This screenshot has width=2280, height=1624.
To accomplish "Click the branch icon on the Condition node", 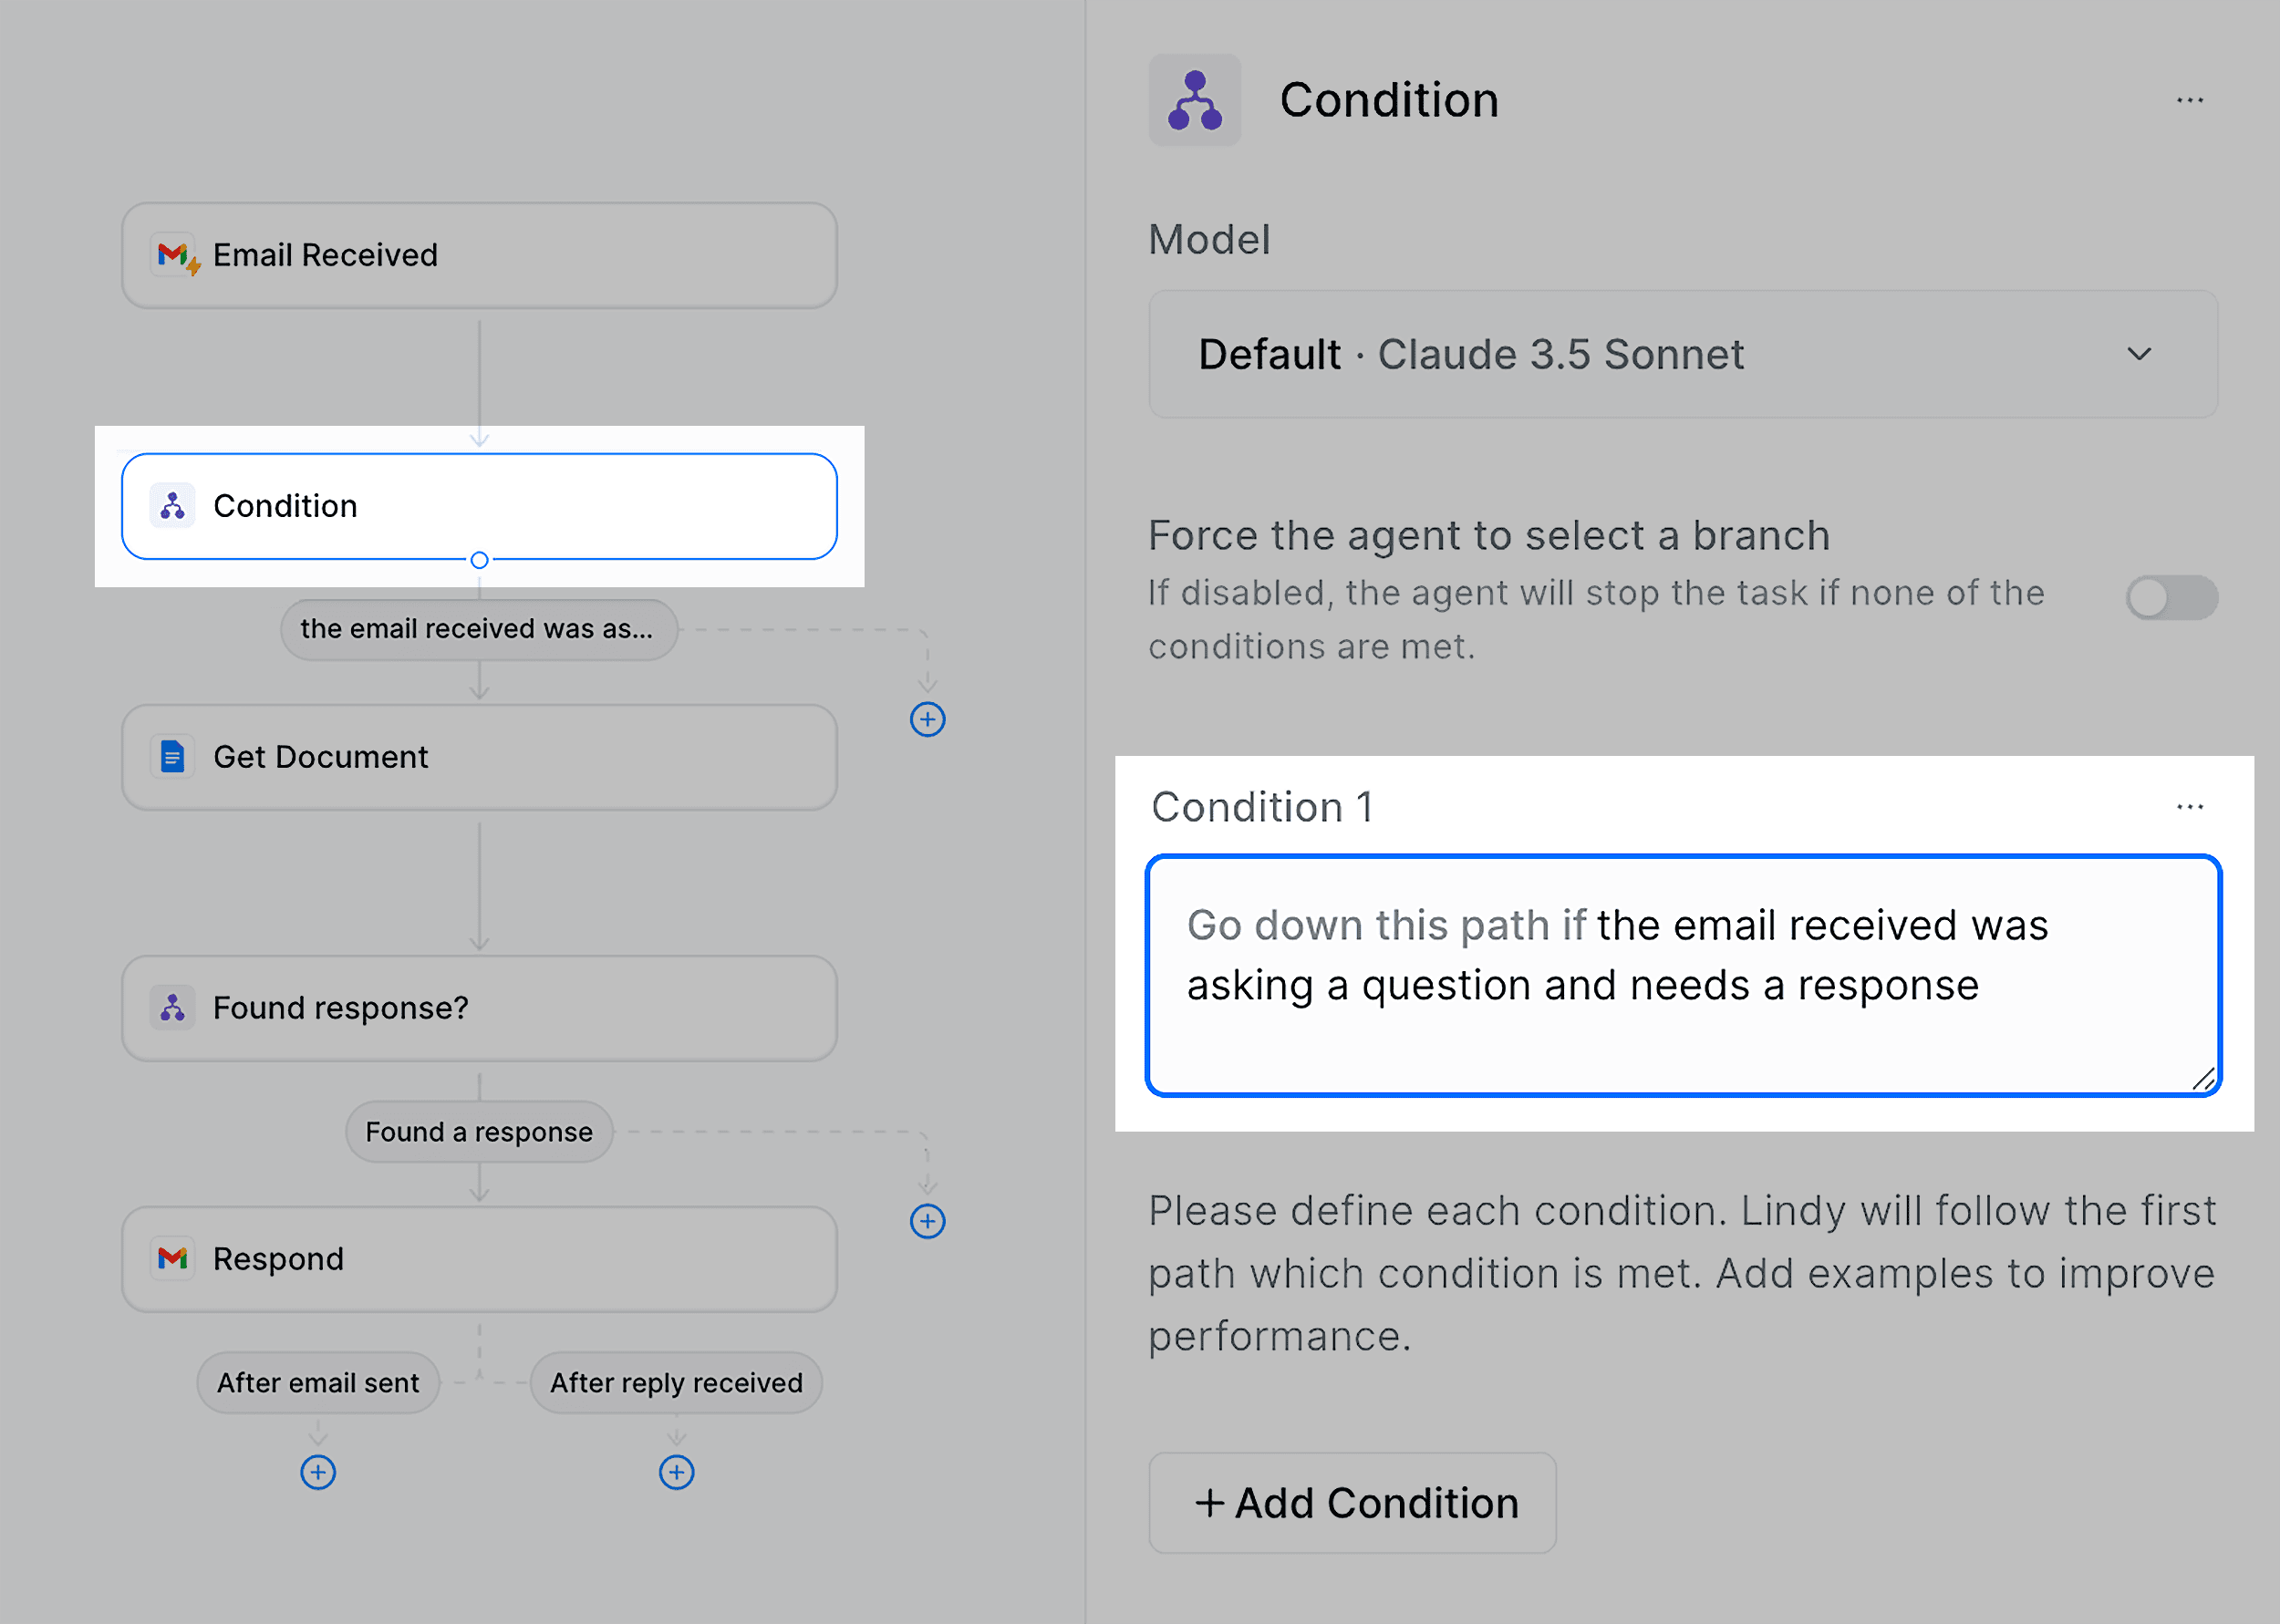I will [x=172, y=506].
